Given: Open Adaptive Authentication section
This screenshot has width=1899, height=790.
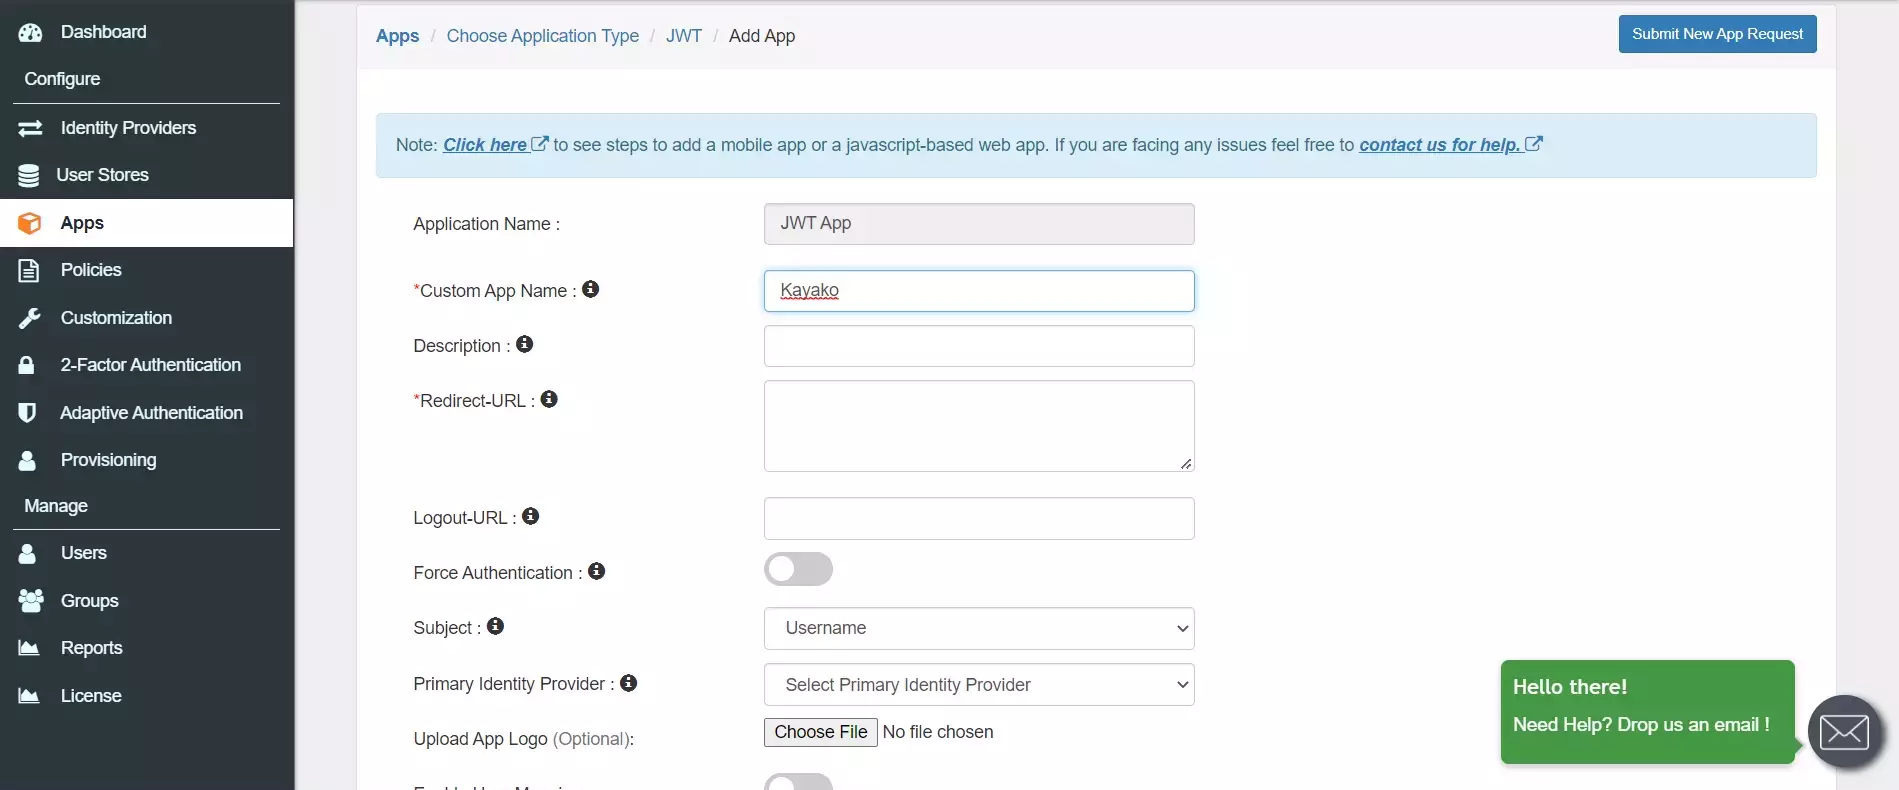Looking at the screenshot, I should click(151, 413).
